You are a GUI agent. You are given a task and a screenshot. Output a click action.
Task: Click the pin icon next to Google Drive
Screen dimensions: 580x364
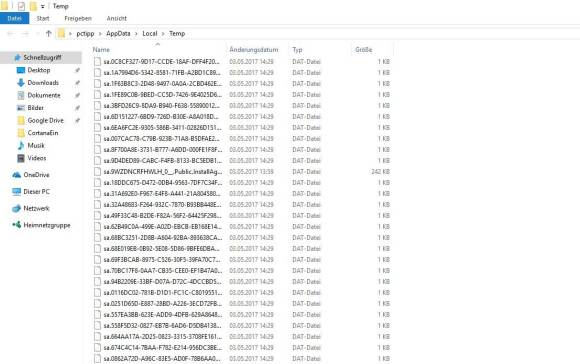click(77, 120)
